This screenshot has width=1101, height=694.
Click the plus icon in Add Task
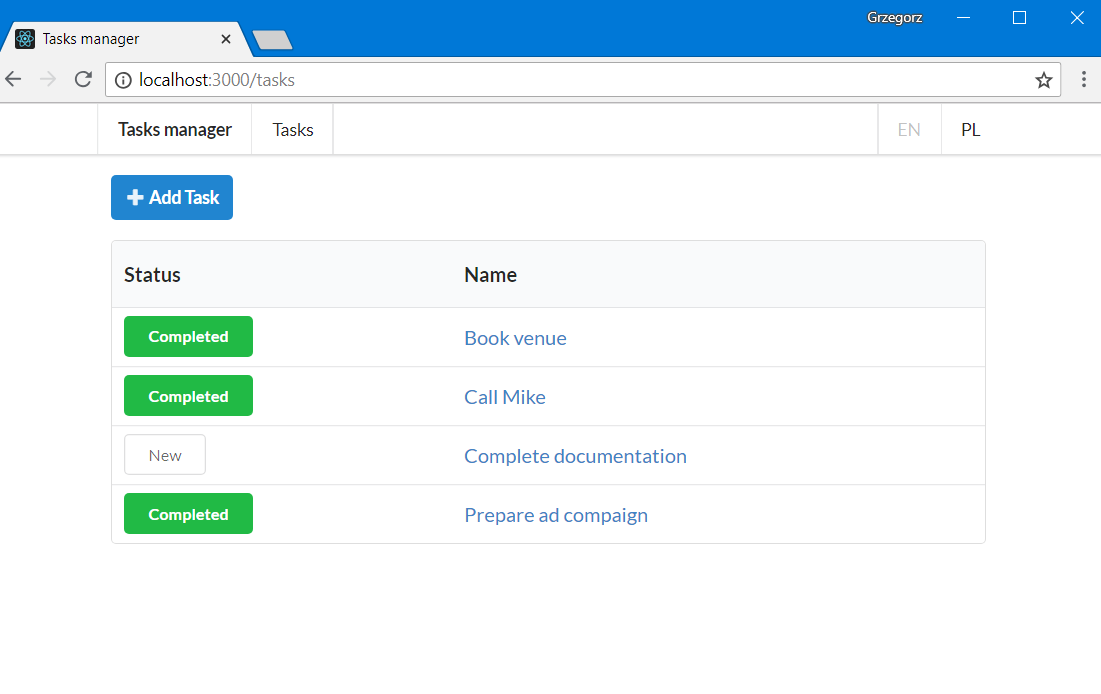click(x=135, y=197)
